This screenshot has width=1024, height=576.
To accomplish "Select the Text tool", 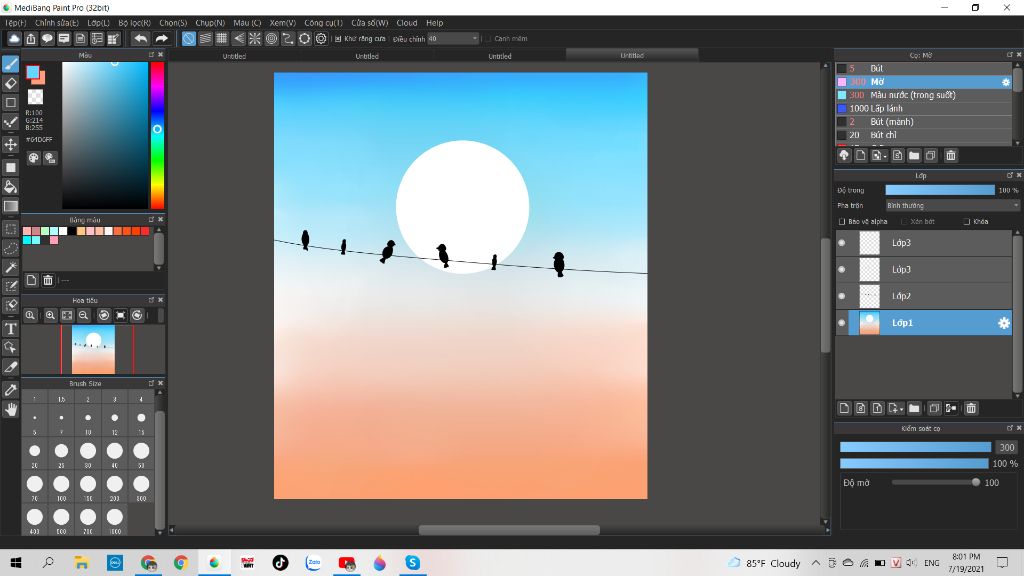I will click(10, 328).
